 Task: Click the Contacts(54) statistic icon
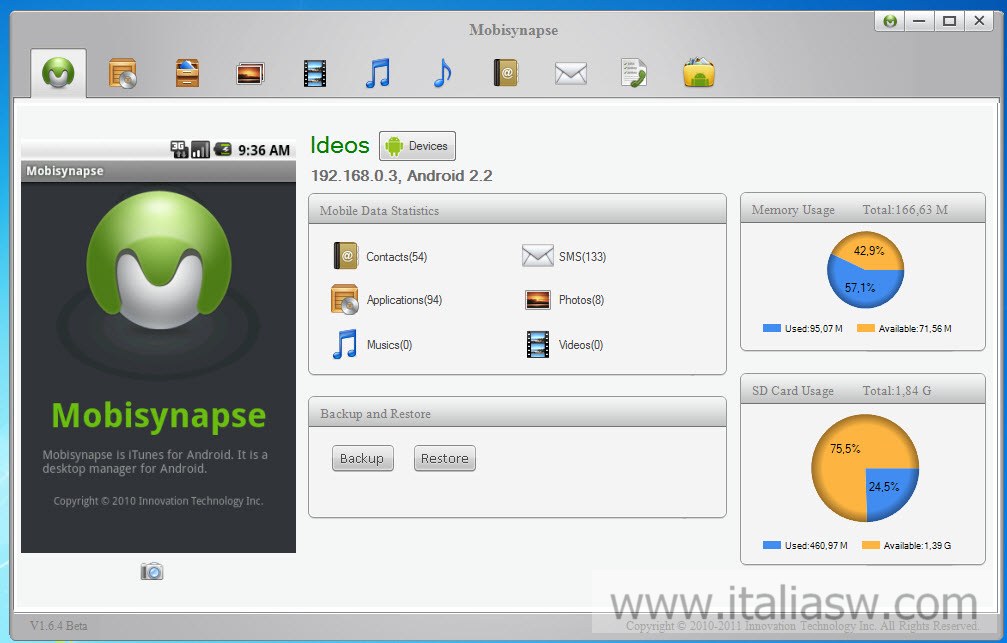tap(346, 256)
